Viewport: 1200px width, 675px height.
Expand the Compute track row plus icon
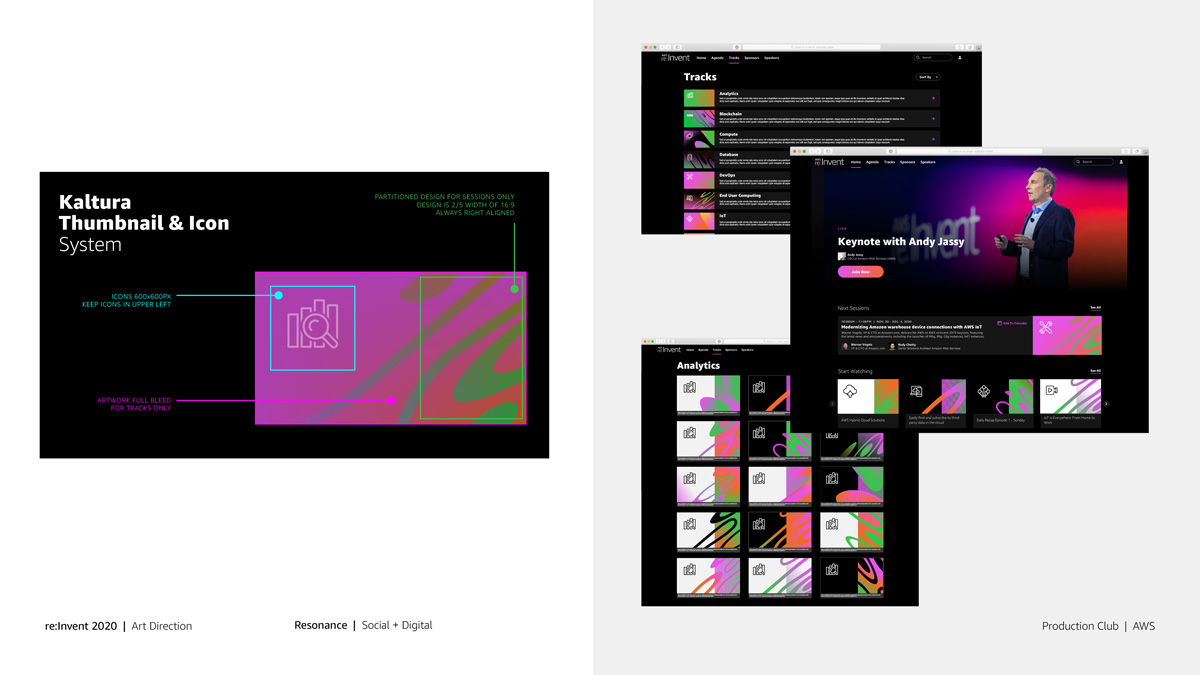[934, 139]
